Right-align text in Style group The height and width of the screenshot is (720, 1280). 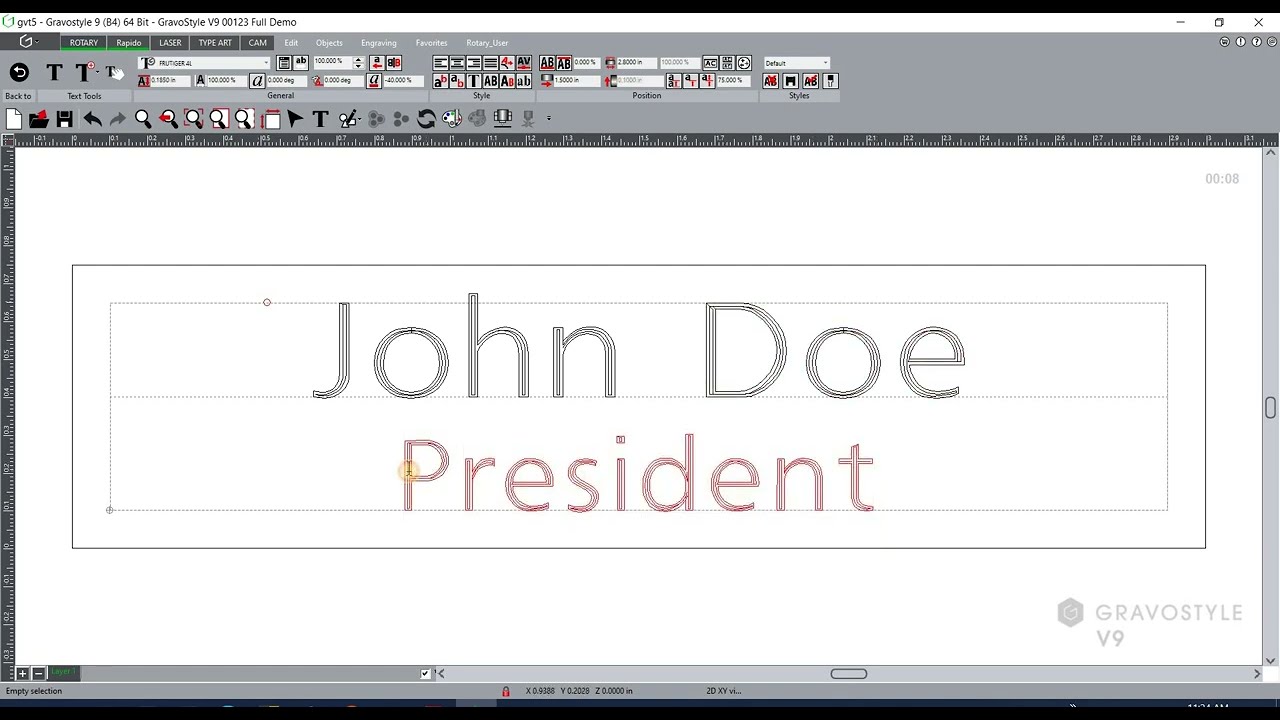tap(474, 63)
